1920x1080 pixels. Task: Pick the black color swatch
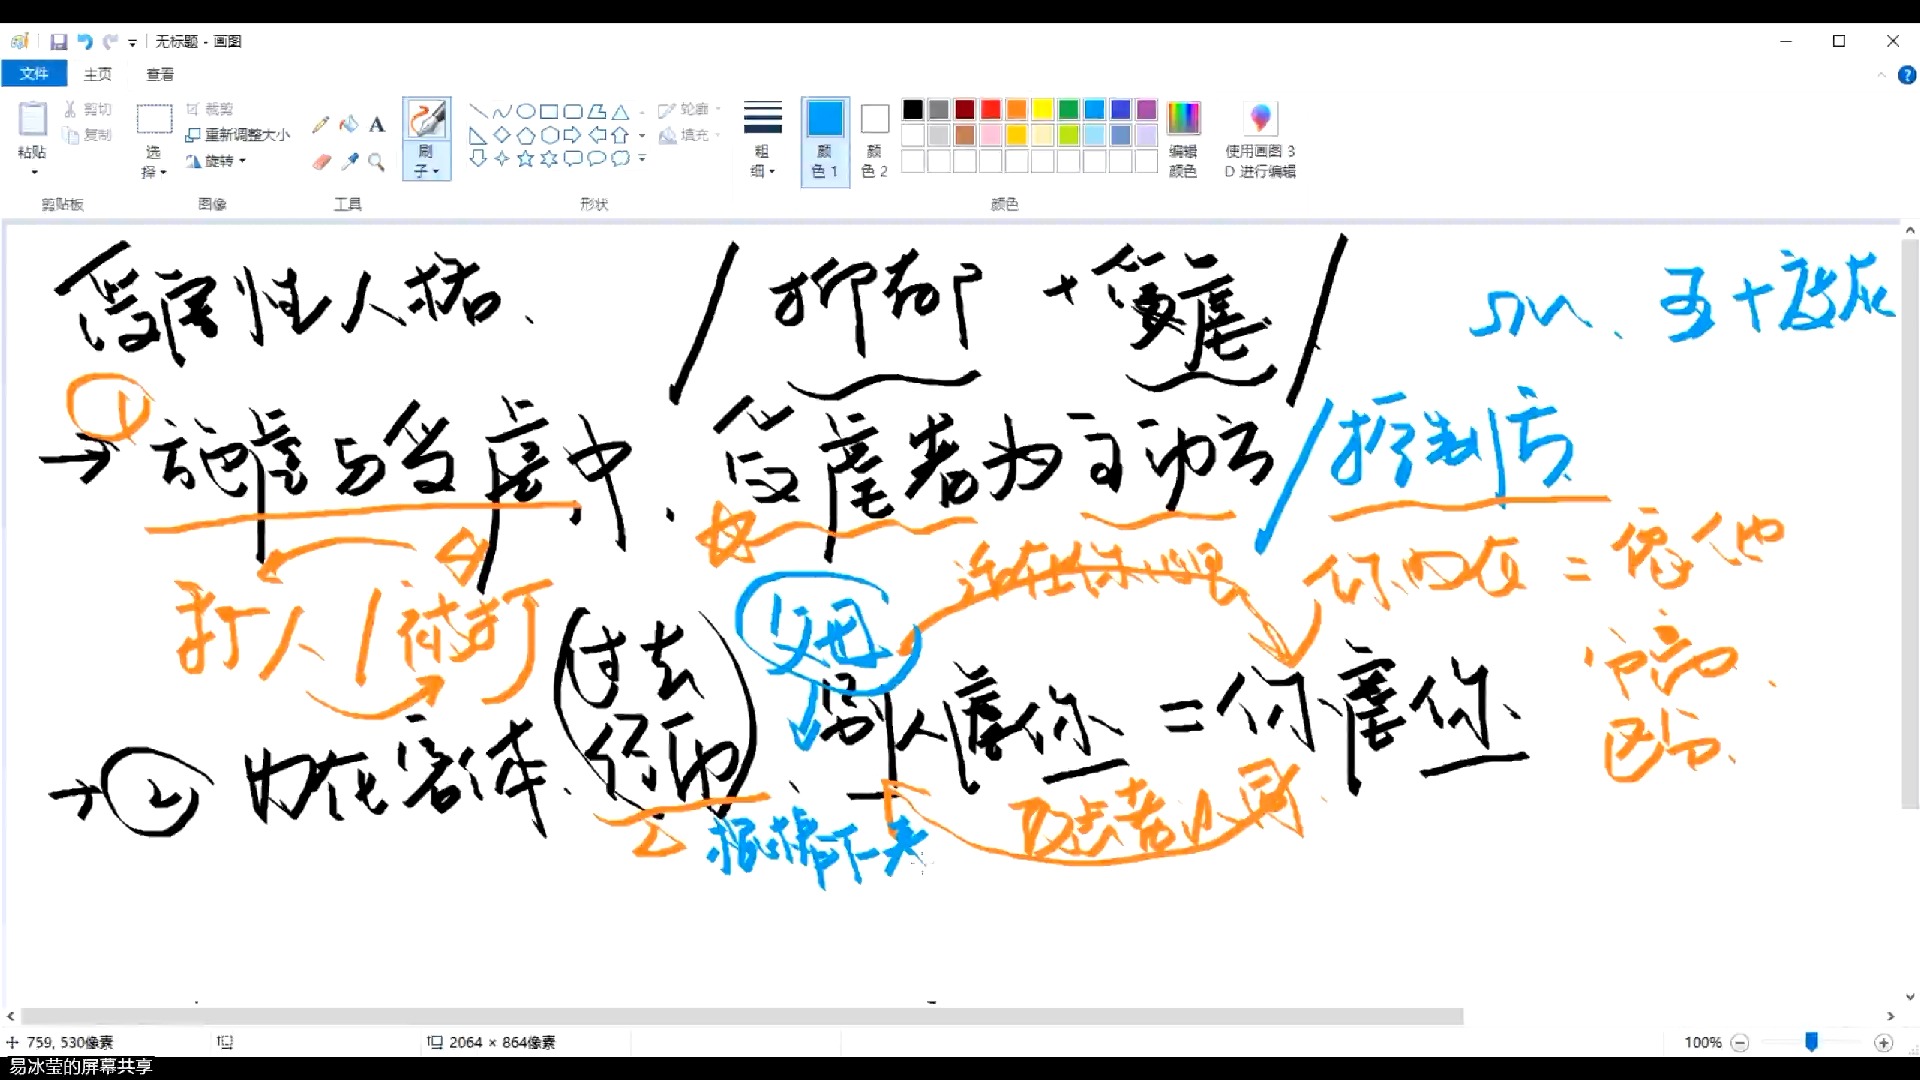[913, 110]
